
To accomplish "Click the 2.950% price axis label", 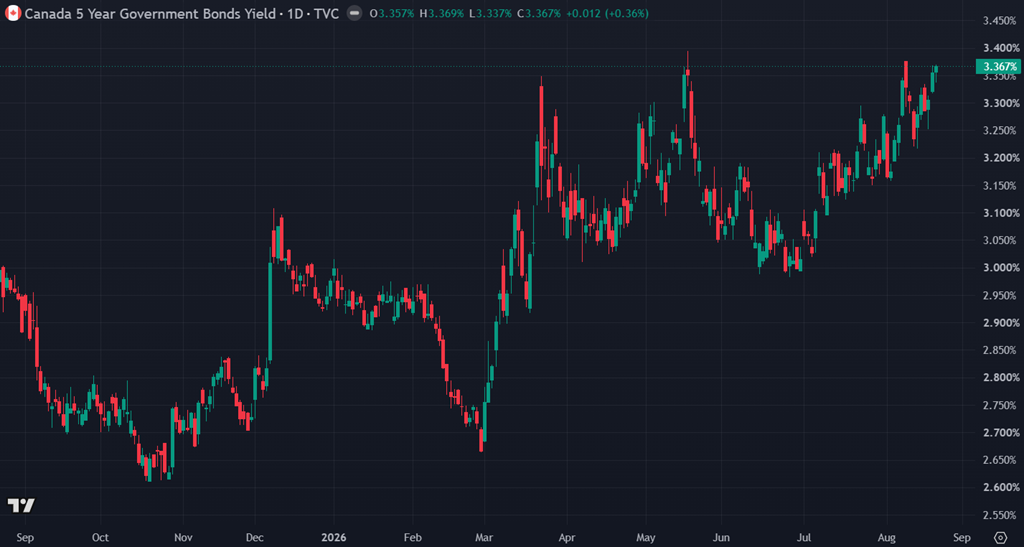I will click(1000, 295).
